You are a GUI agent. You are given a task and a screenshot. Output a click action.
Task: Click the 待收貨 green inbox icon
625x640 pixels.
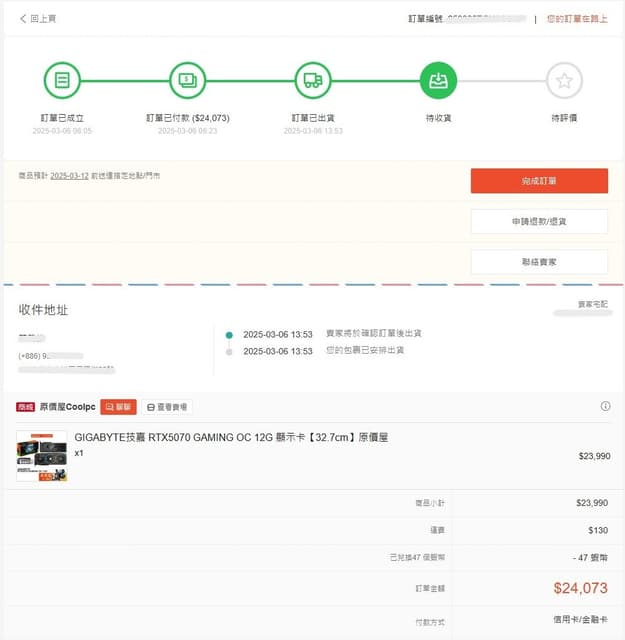[x=438, y=80]
